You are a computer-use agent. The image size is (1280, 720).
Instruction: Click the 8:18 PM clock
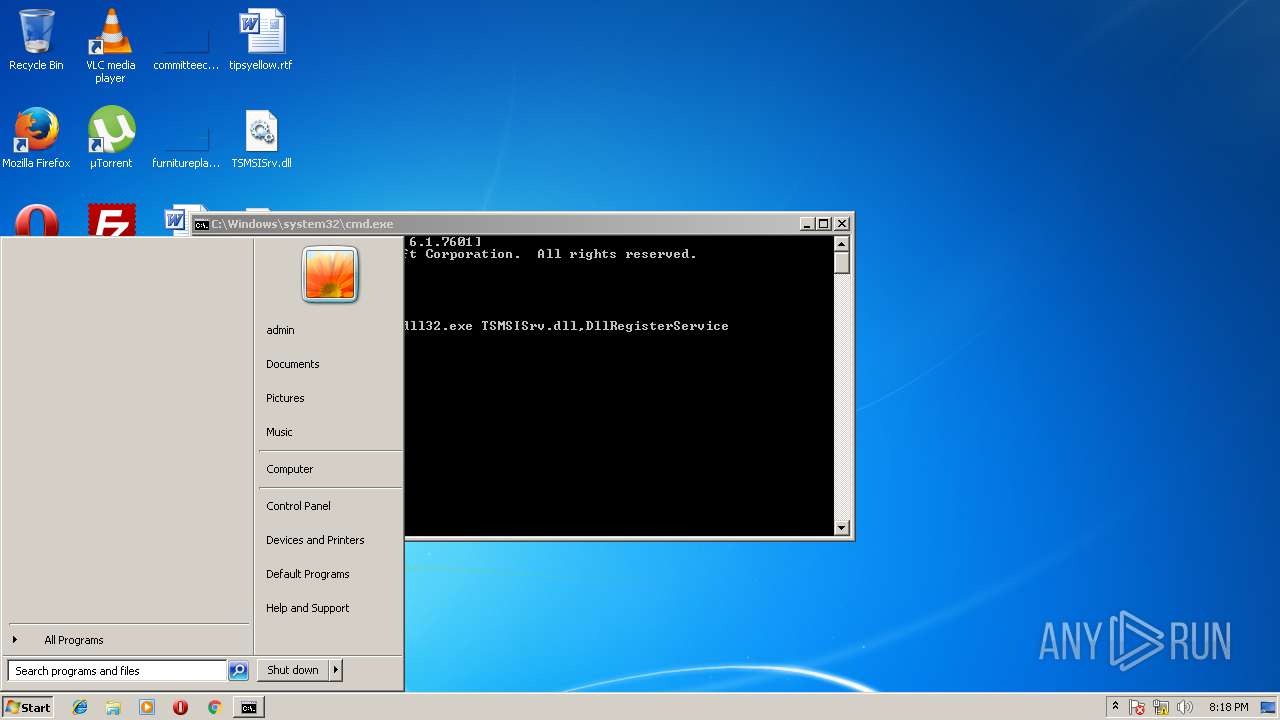[1228, 707]
